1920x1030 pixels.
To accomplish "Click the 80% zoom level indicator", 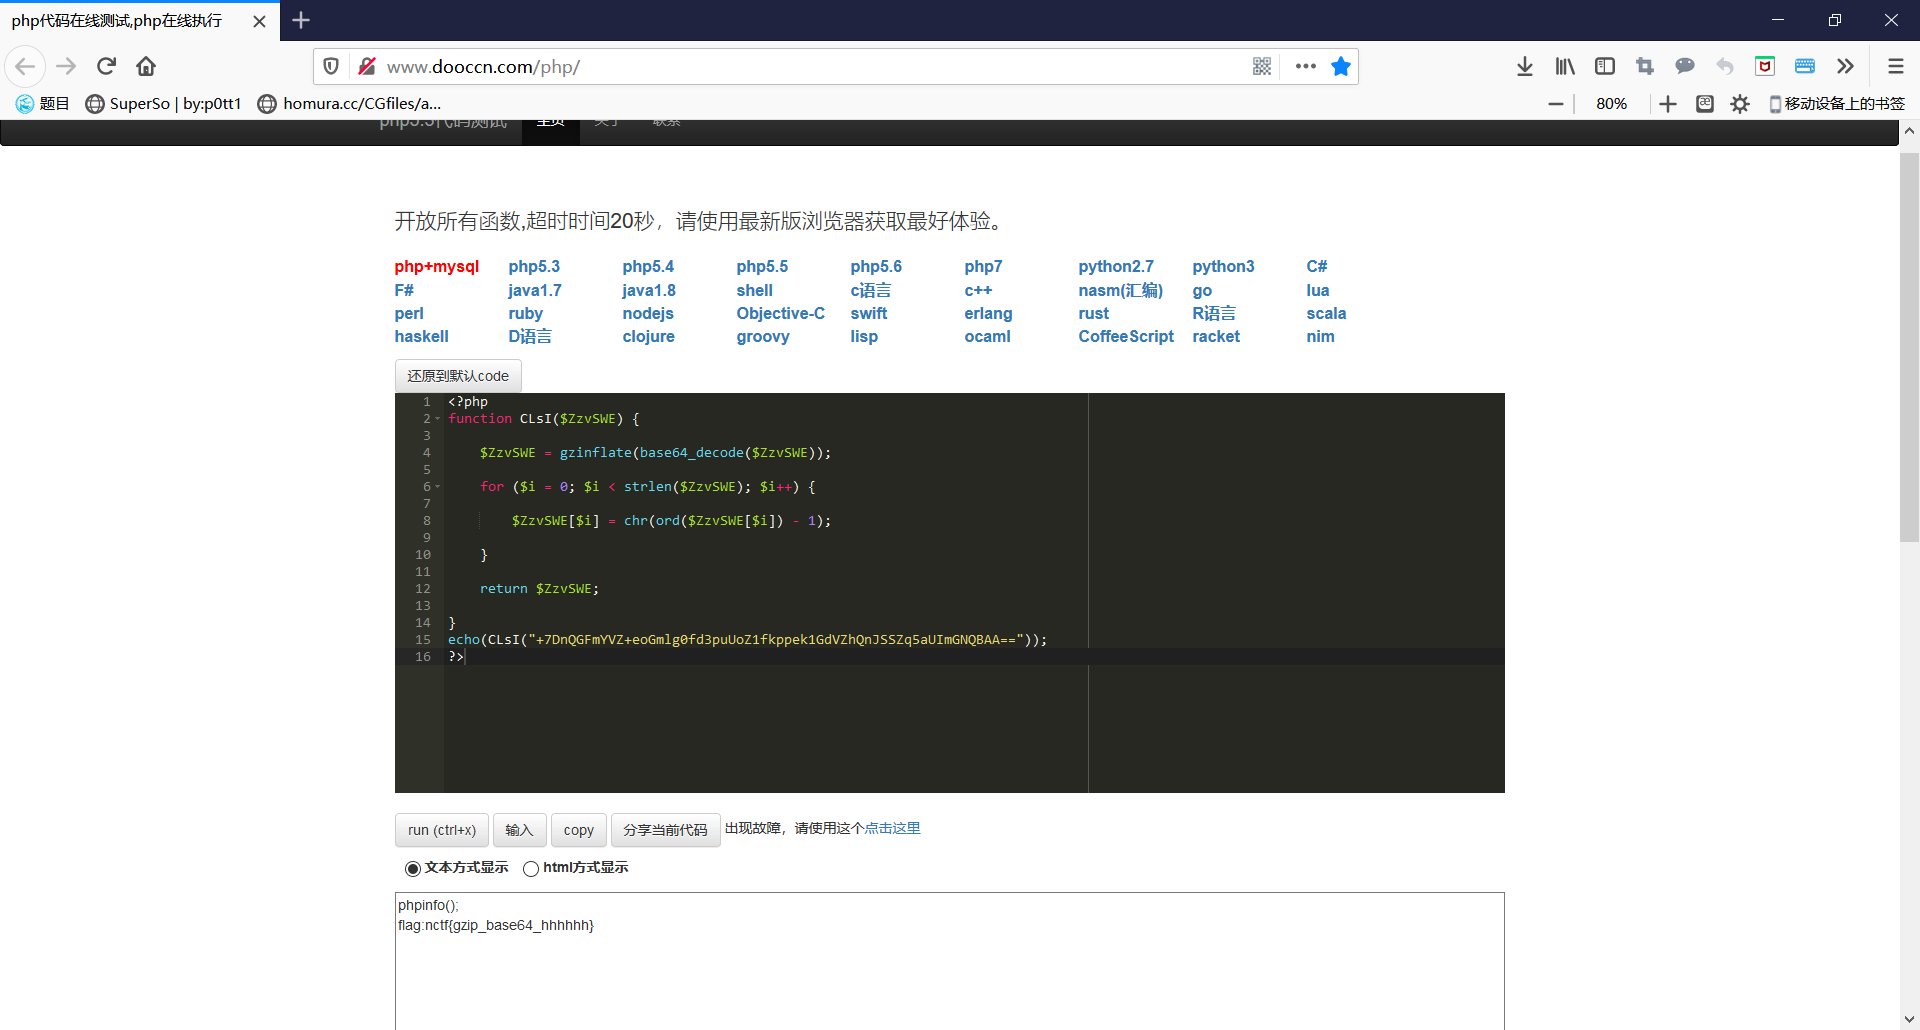I will coord(1611,104).
